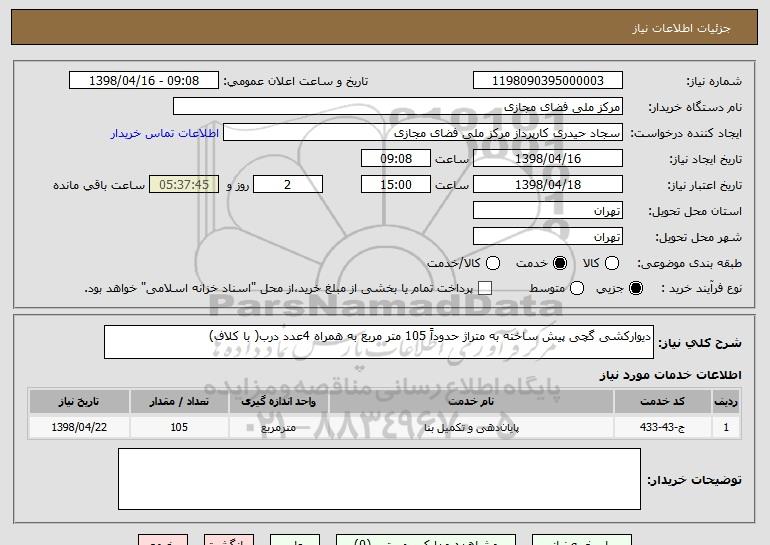Click the تاریخ ایجاد نیاز date field
Image resolution: width=770 pixels, height=545 pixels.
tap(548, 159)
